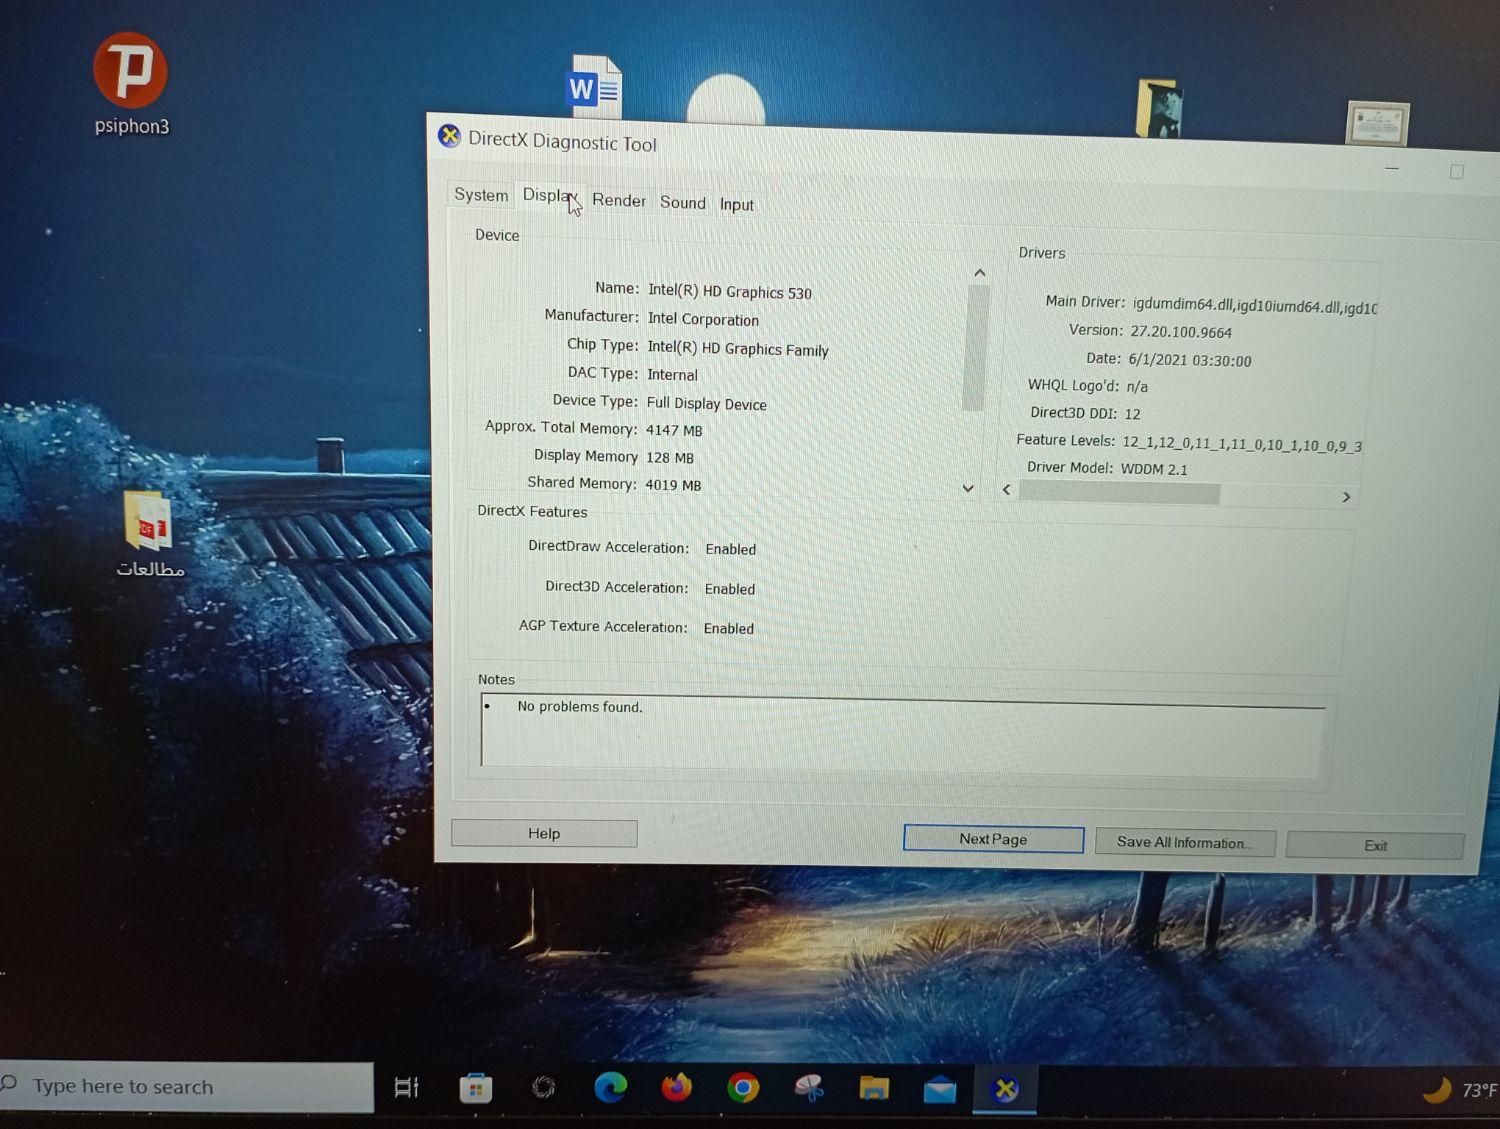The height and width of the screenshot is (1129, 1500).
Task: Open Task View from the taskbar
Action: 407,1087
